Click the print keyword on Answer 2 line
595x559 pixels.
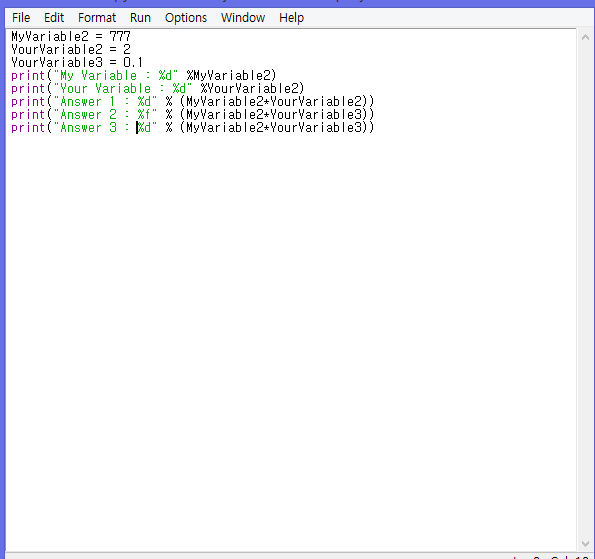tap(28, 115)
